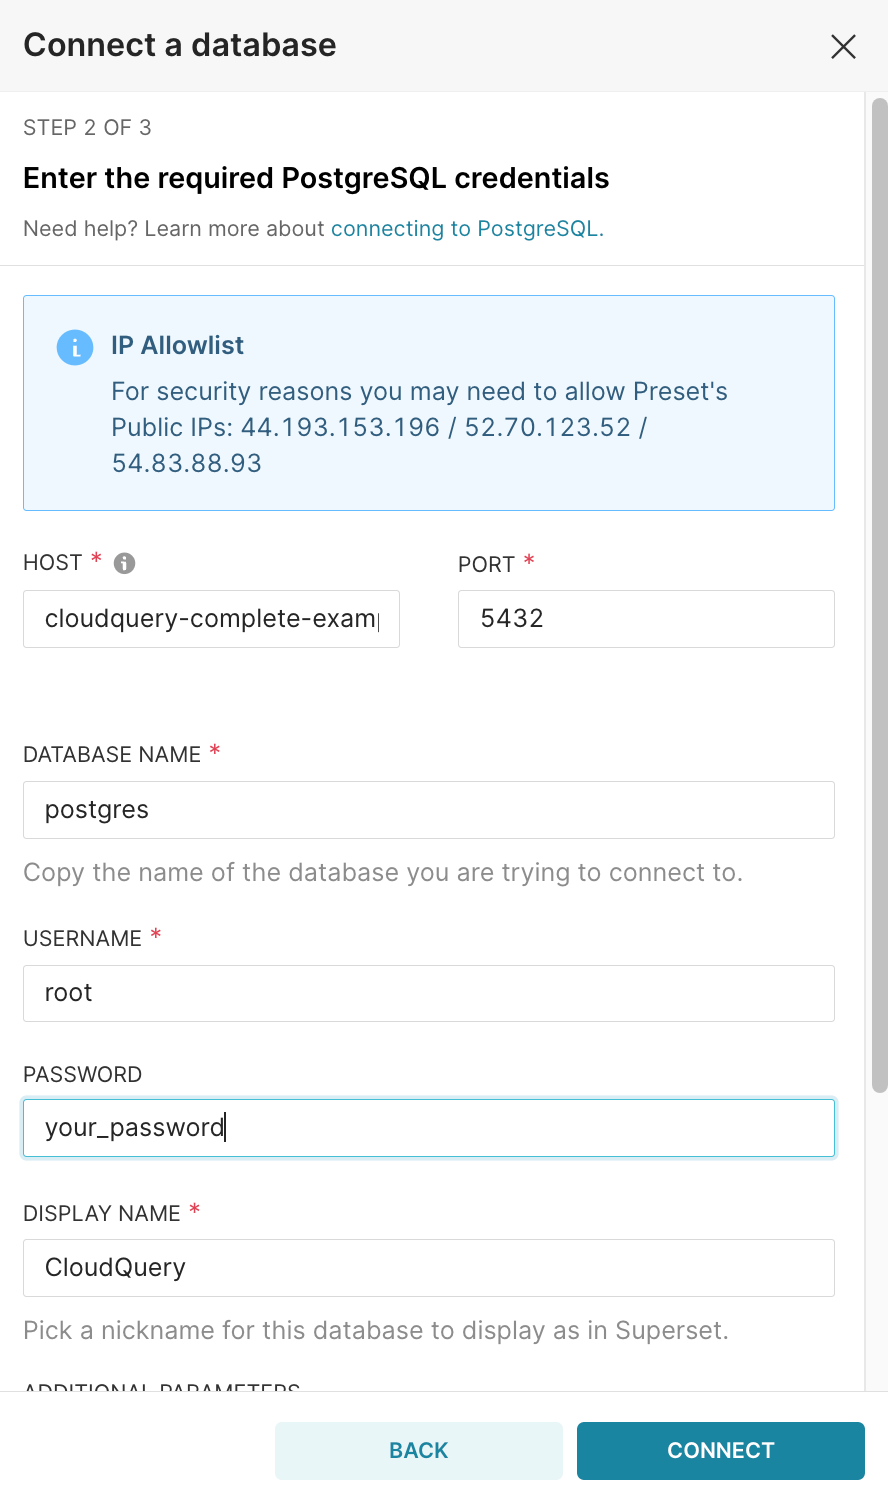The image size is (888, 1502).
Task: Click the PASSWORD label
Action: click(82, 1075)
